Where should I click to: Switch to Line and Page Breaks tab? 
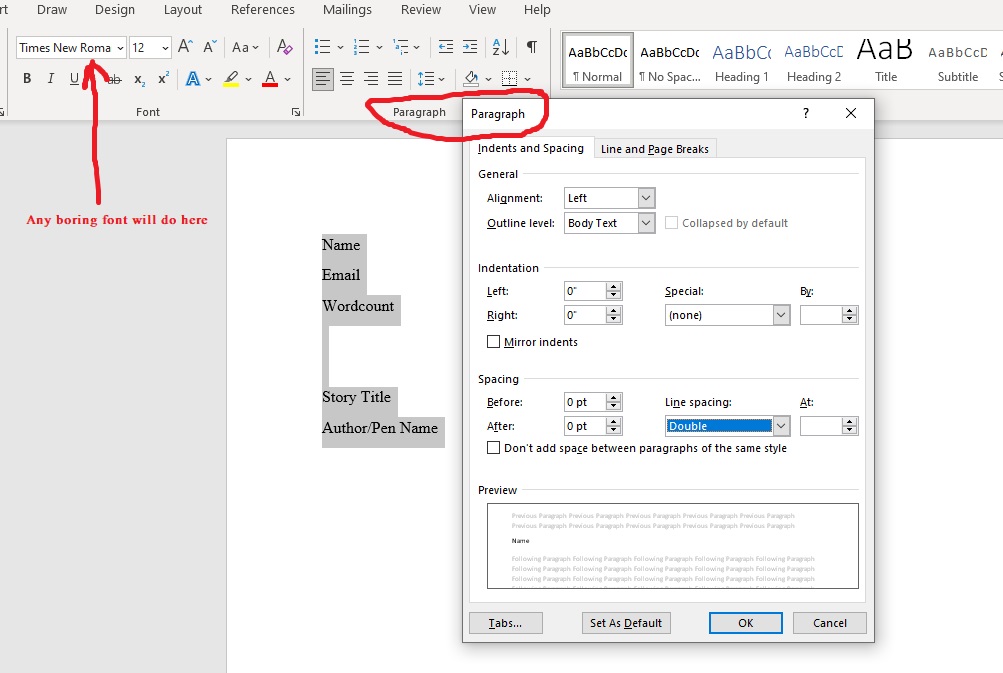654,149
